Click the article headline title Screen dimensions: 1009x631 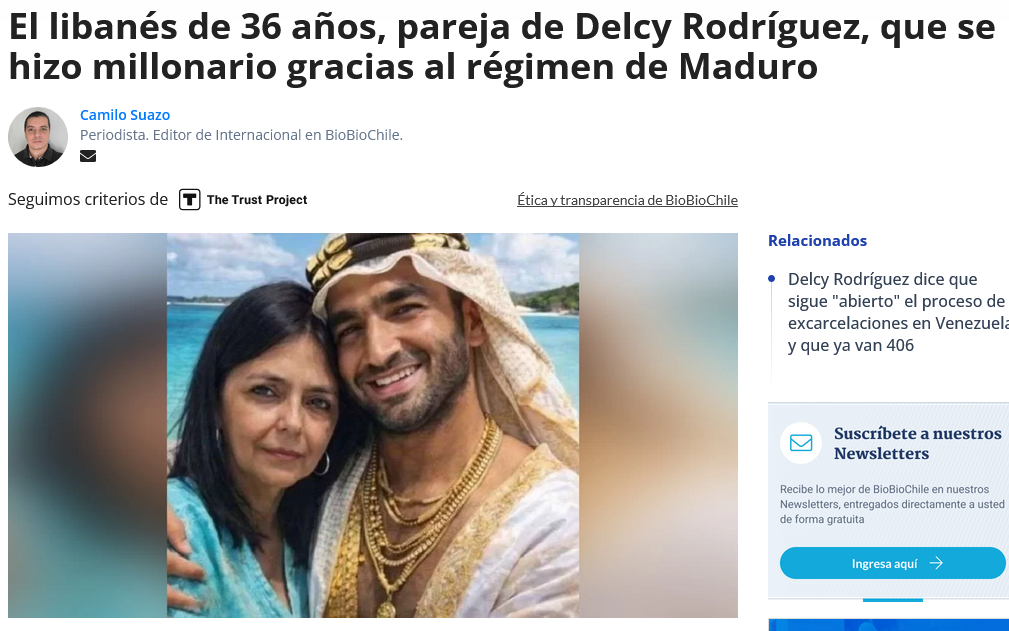[x=501, y=46]
